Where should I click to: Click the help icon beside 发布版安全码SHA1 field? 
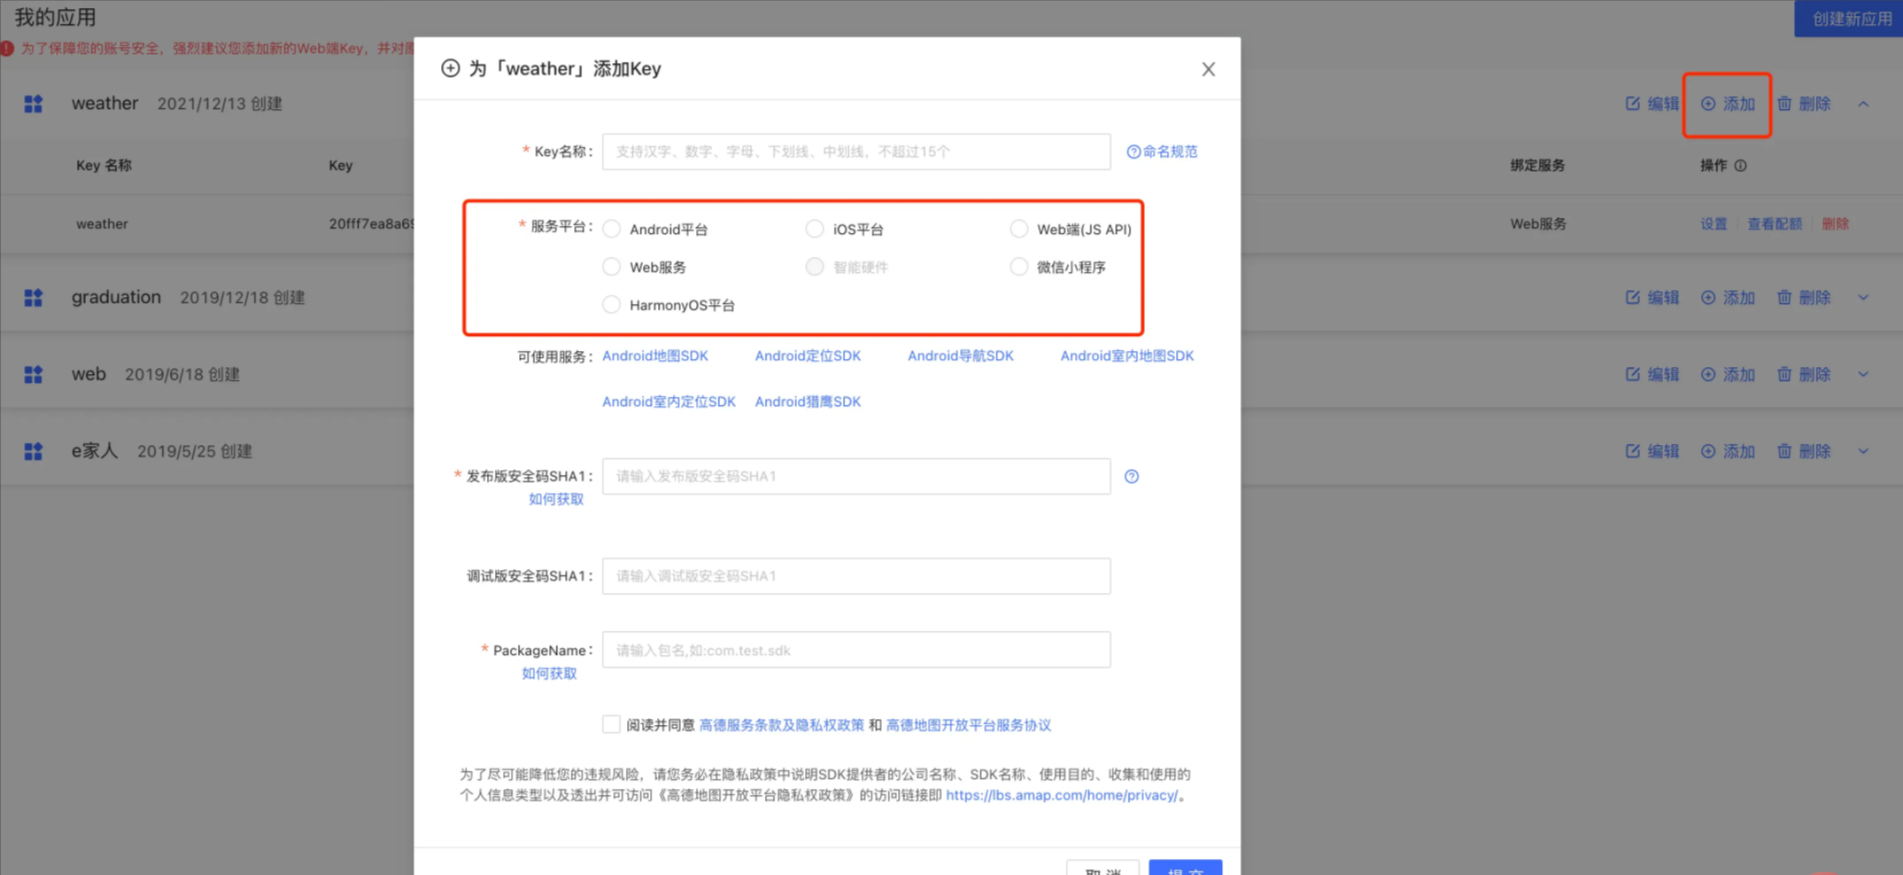(x=1132, y=476)
